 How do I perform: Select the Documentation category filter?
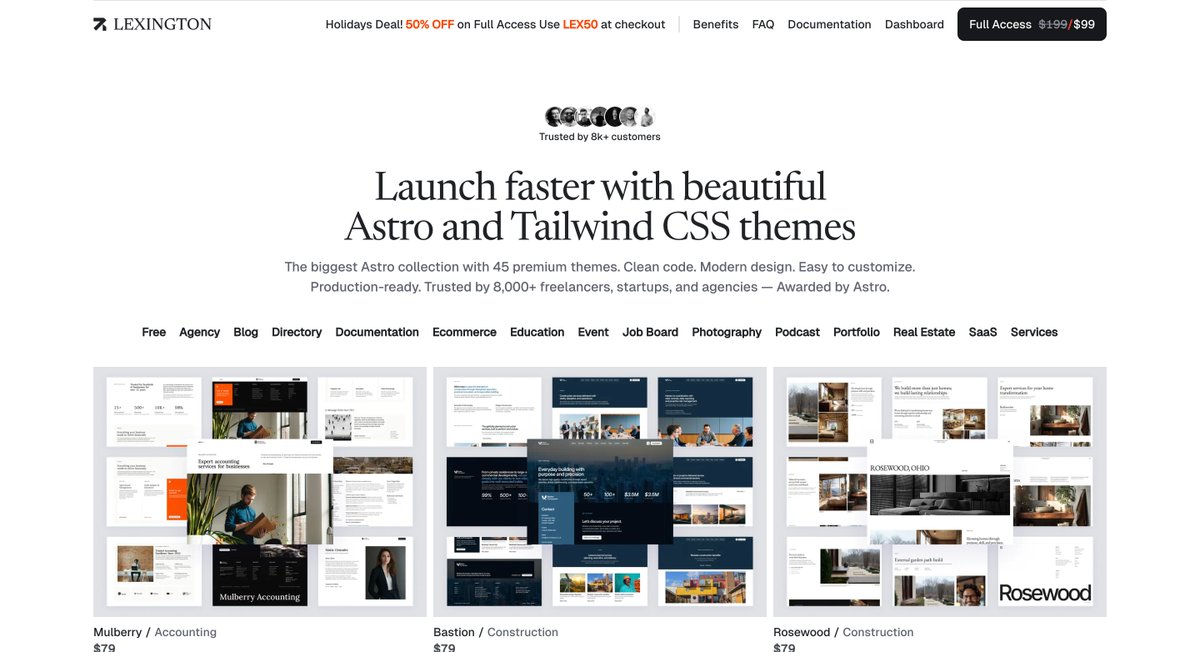[377, 332]
